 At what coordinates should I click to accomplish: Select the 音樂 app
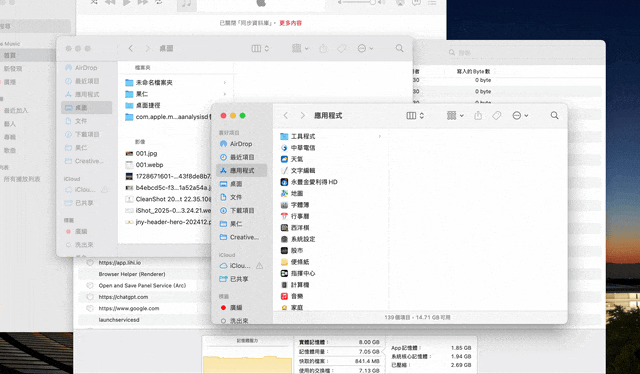click(x=292, y=296)
